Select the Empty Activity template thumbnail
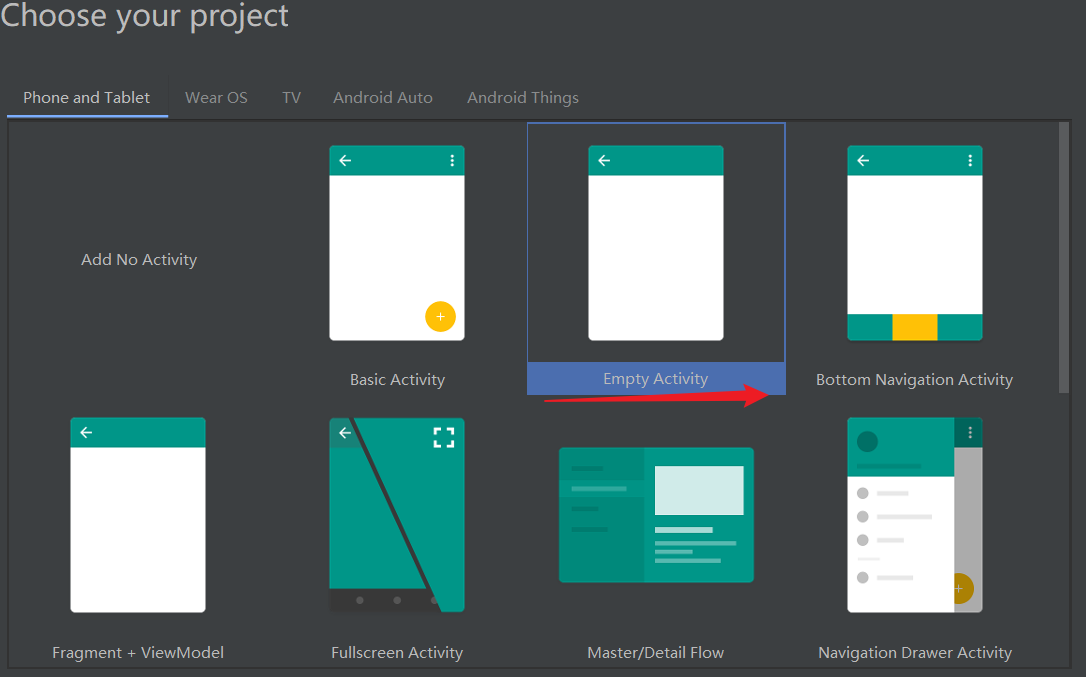This screenshot has height=677, width=1086. point(656,243)
